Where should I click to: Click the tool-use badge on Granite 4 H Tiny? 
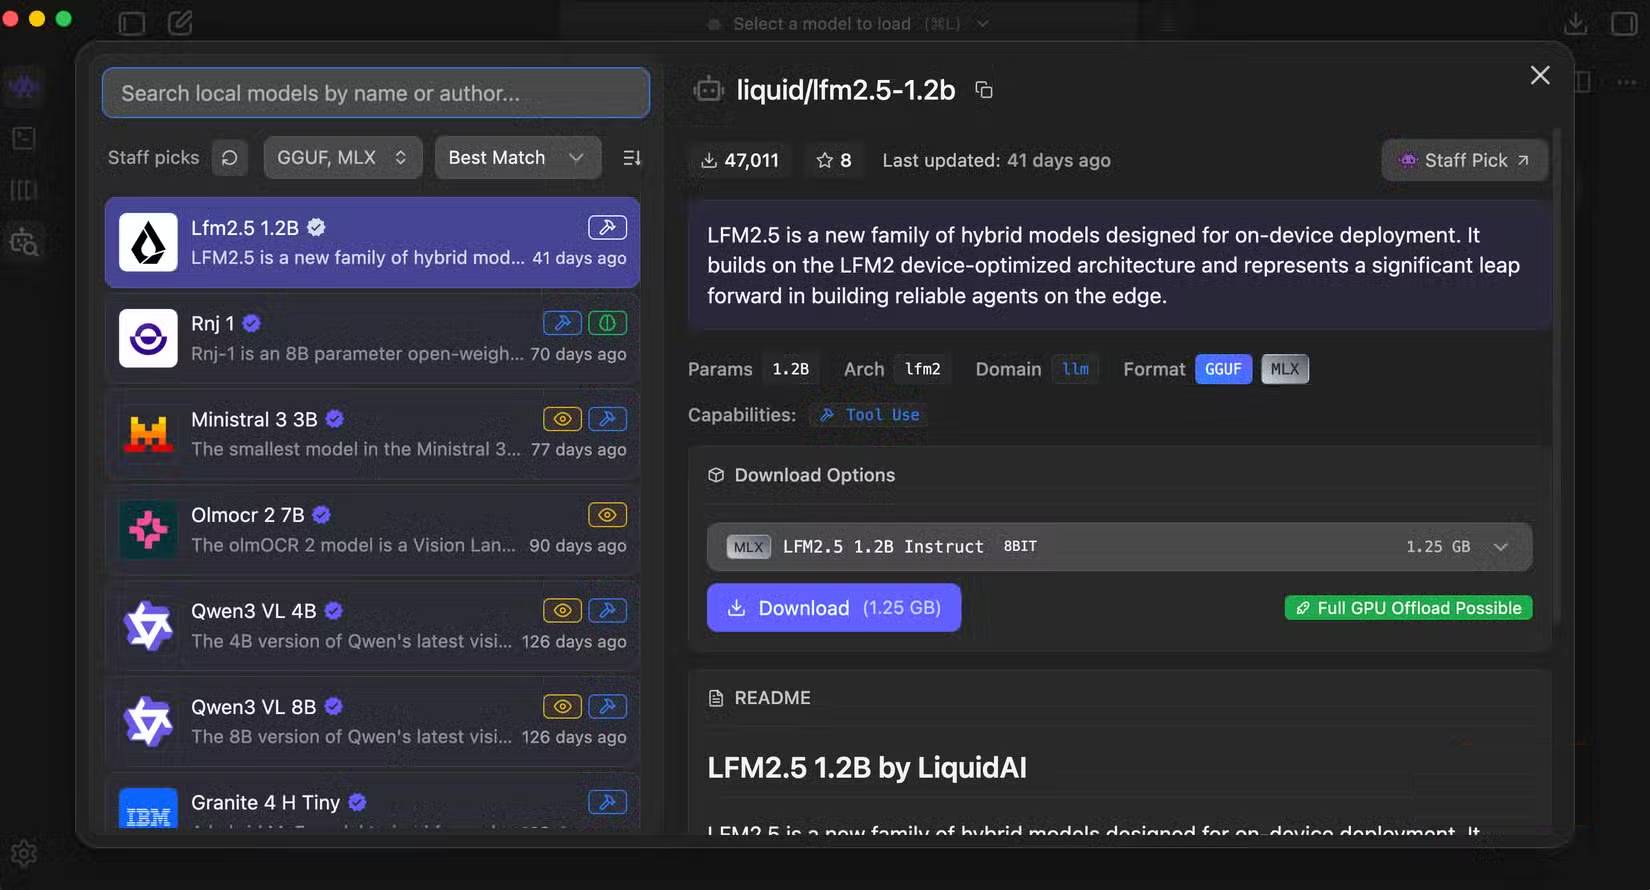coord(608,802)
